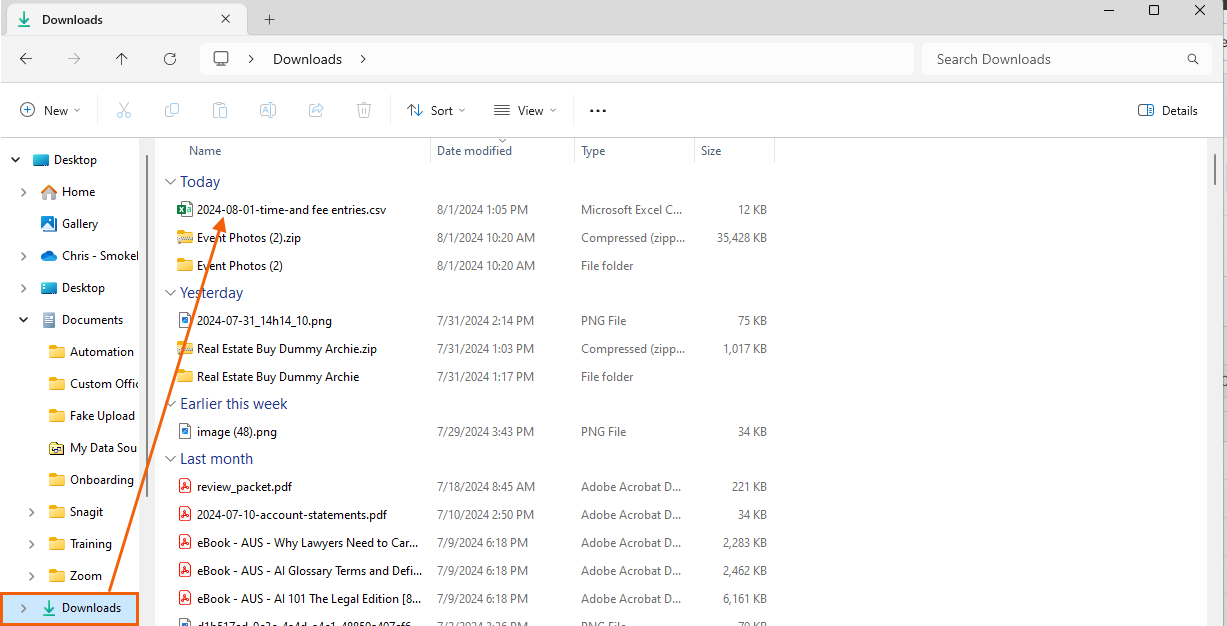1227x626 pixels.
Task: Close the Downloads tab
Action: point(226,19)
